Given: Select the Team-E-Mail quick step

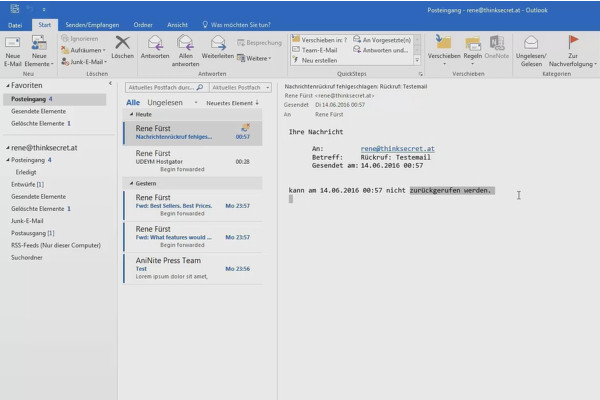Looking at the screenshot, I should (315, 50).
